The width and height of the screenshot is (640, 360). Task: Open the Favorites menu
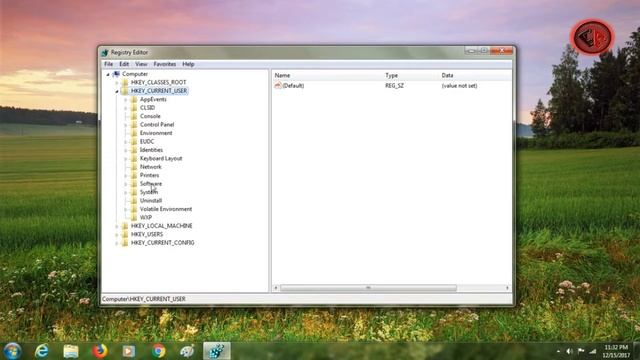click(x=164, y=64)
